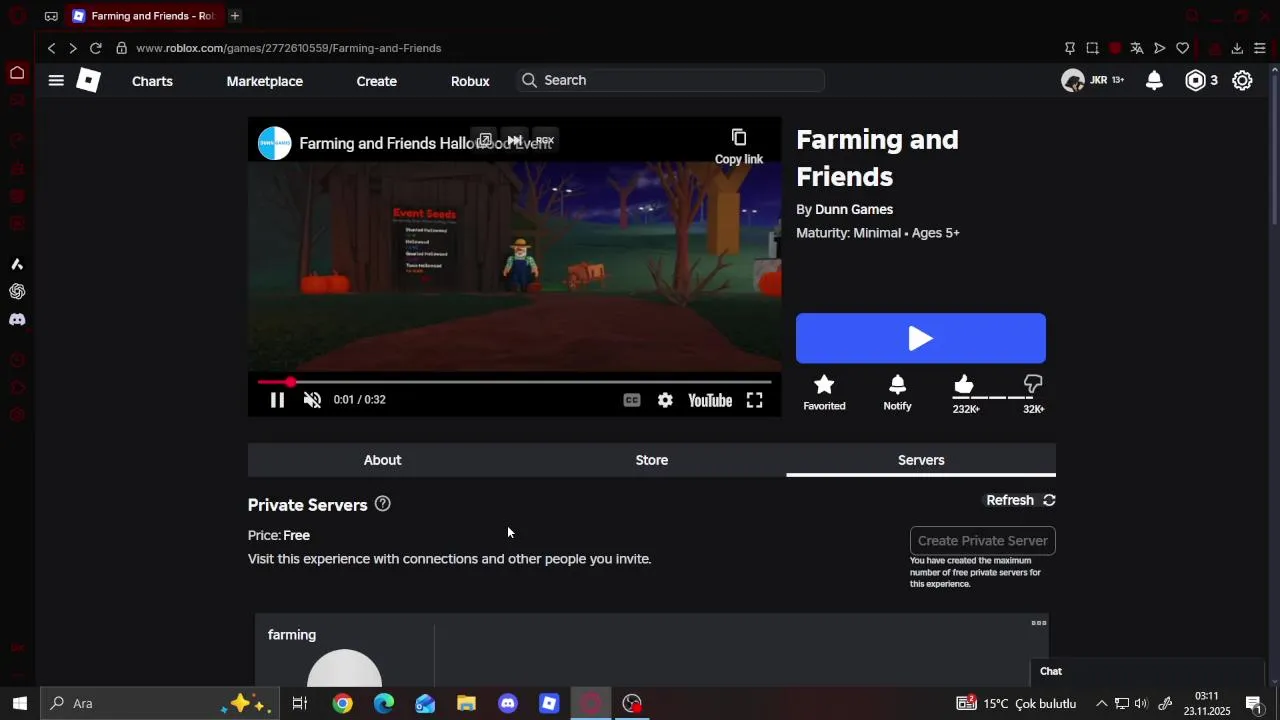Go forward in browser history
Screen dimensions: 1280x720
click(x=73, y=48)
